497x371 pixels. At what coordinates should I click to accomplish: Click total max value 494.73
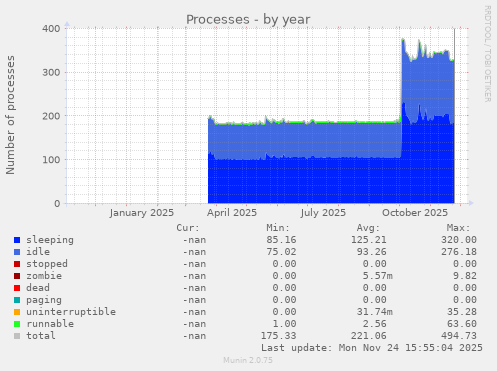click(x=459, y=336)
